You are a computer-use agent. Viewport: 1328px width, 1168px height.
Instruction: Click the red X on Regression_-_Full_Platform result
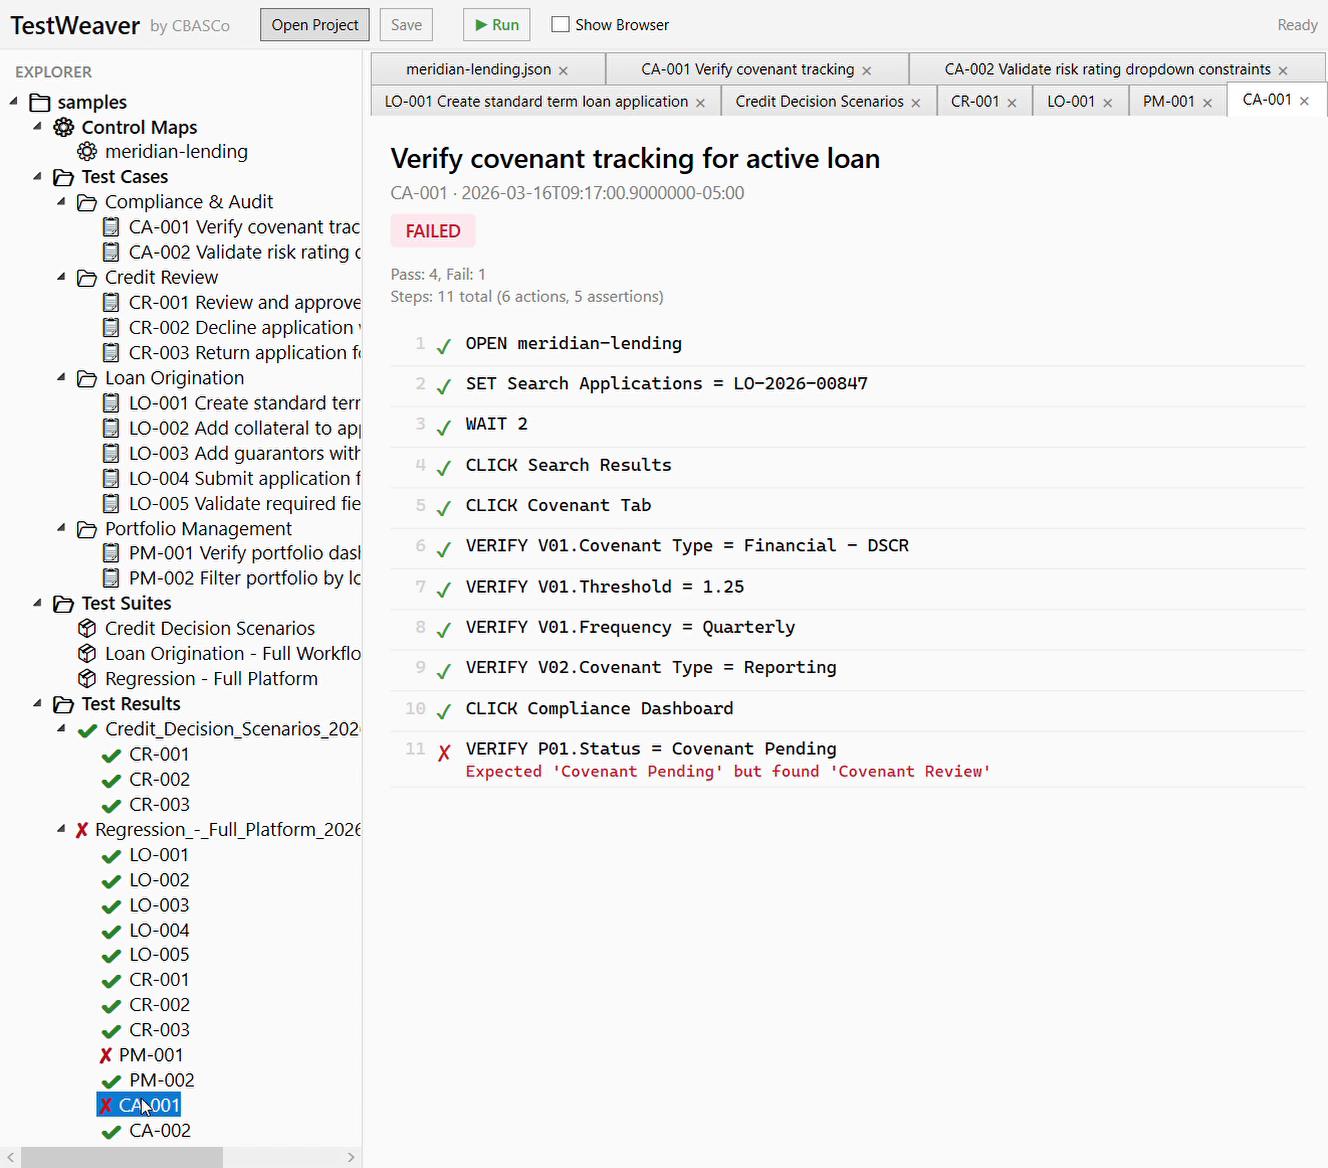point(81,829)
